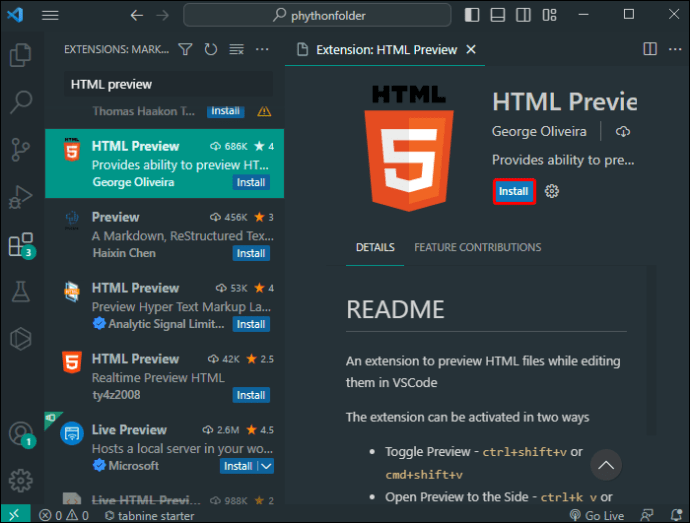Click the verified badge next to Microsoft
Screen dimensions: 690x523
[x=99, y=465]
